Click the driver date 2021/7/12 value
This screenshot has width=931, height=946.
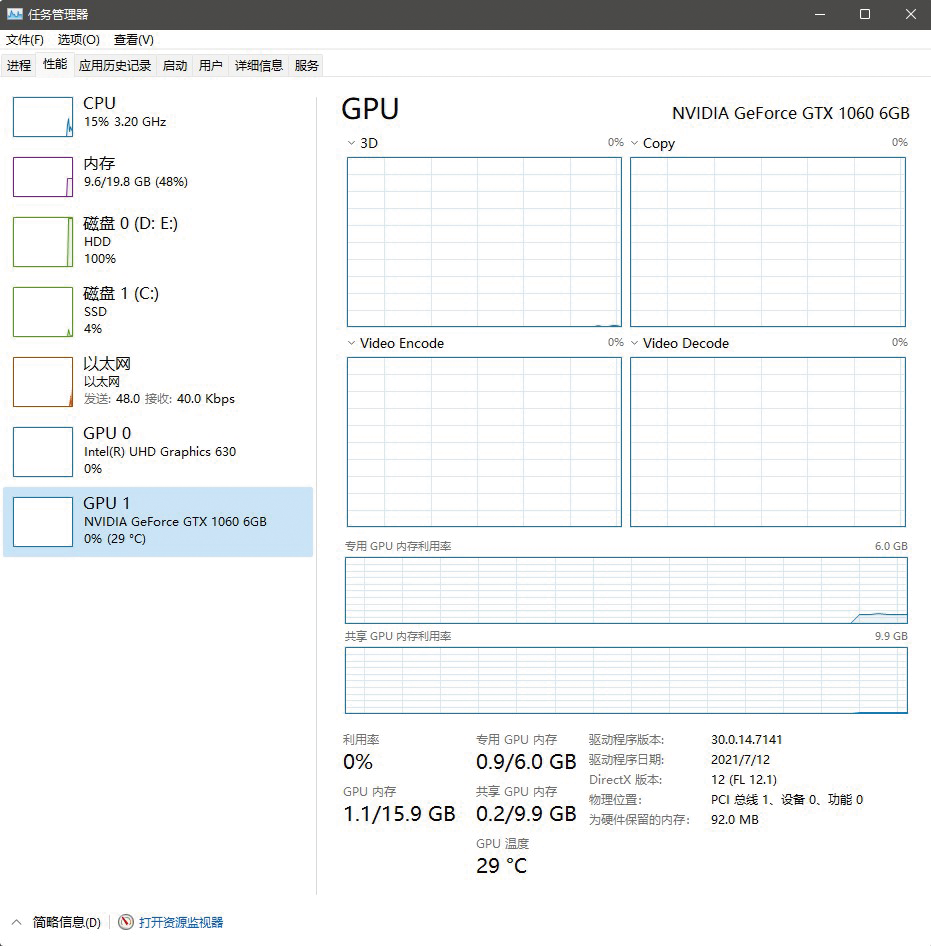coord(740,760)
